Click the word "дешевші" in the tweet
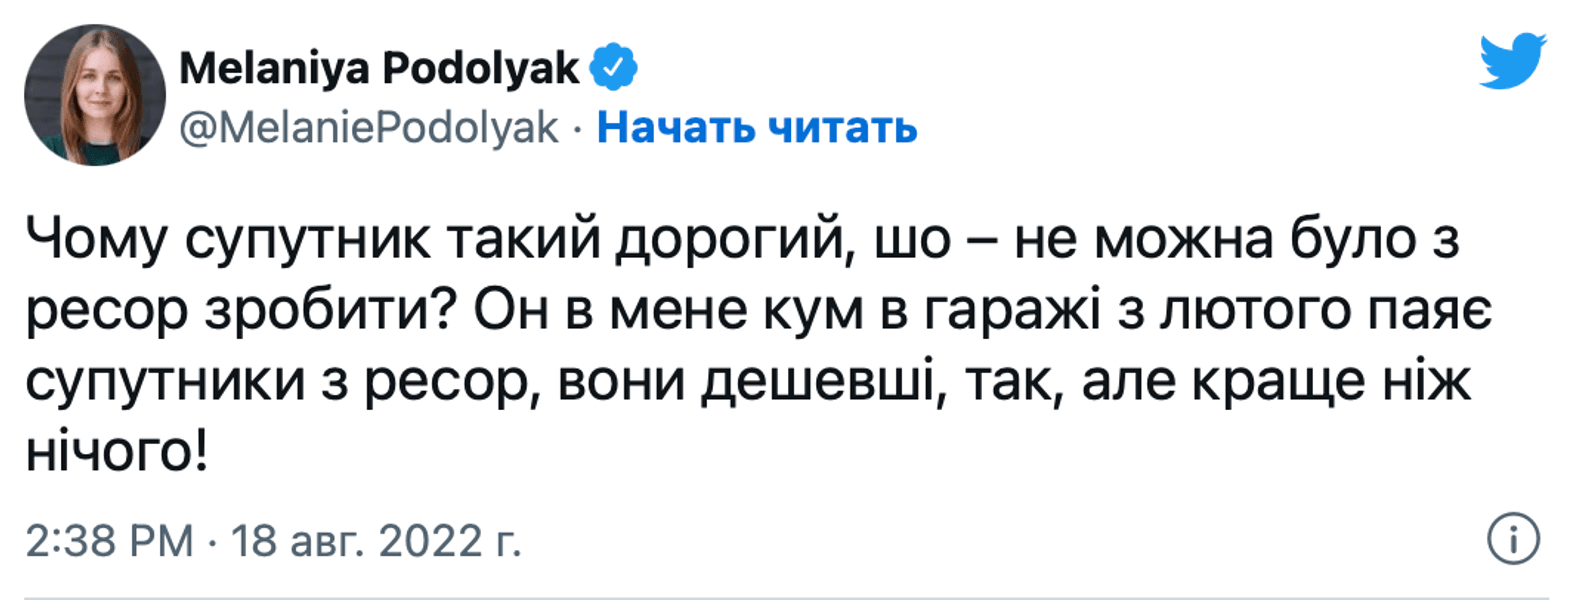 tap(823, 382)
